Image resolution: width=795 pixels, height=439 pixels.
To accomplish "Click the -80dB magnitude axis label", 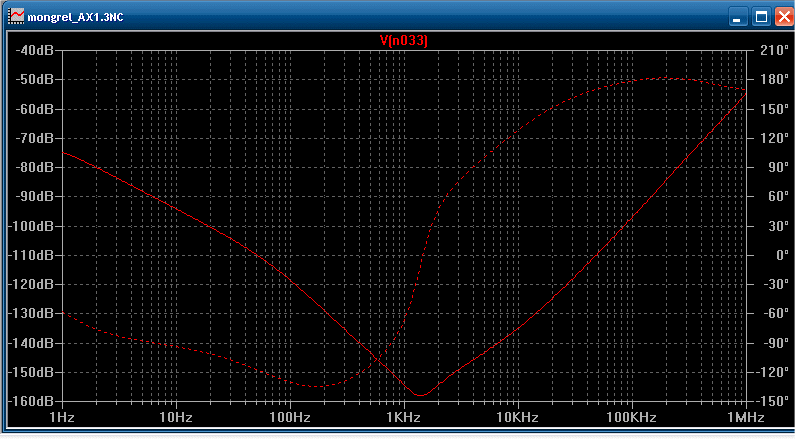I will (34, 167).
